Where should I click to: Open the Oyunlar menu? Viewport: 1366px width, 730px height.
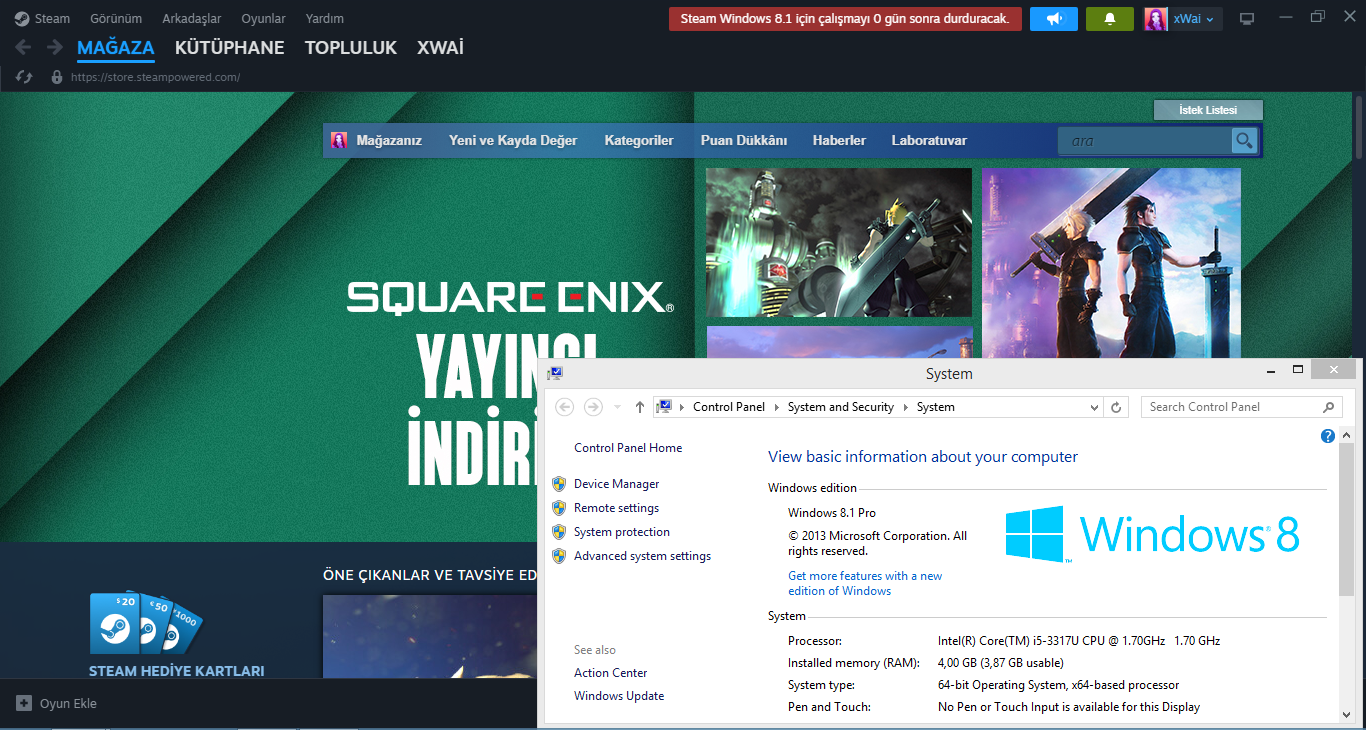pyautogui.click(x=263, y=18)
